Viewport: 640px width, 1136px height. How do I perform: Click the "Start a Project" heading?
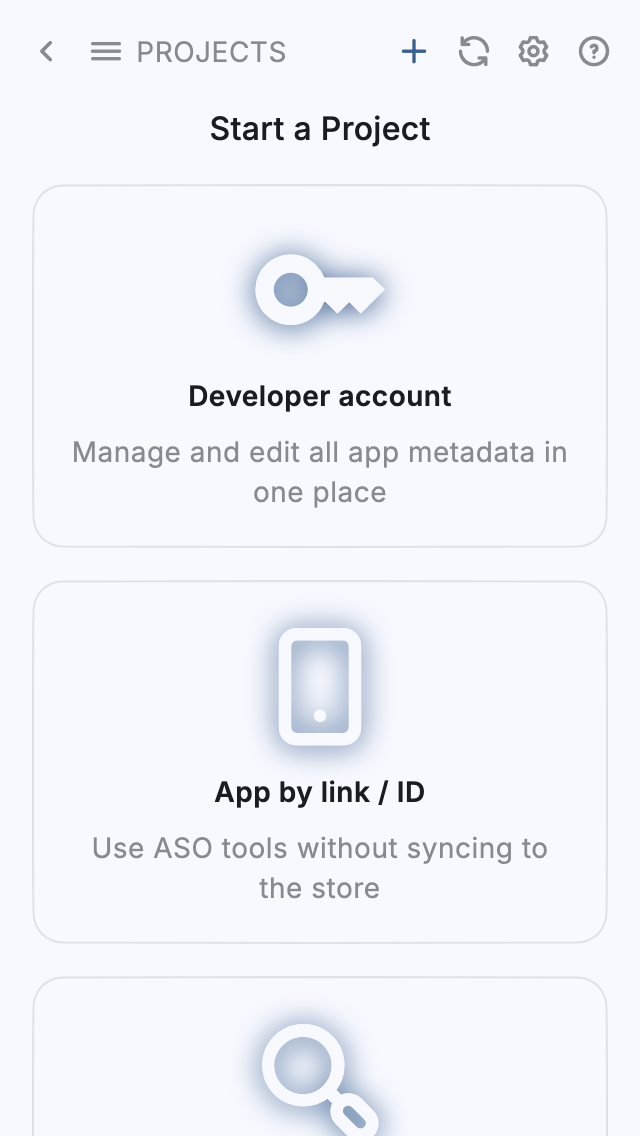[x=320, y=129]
